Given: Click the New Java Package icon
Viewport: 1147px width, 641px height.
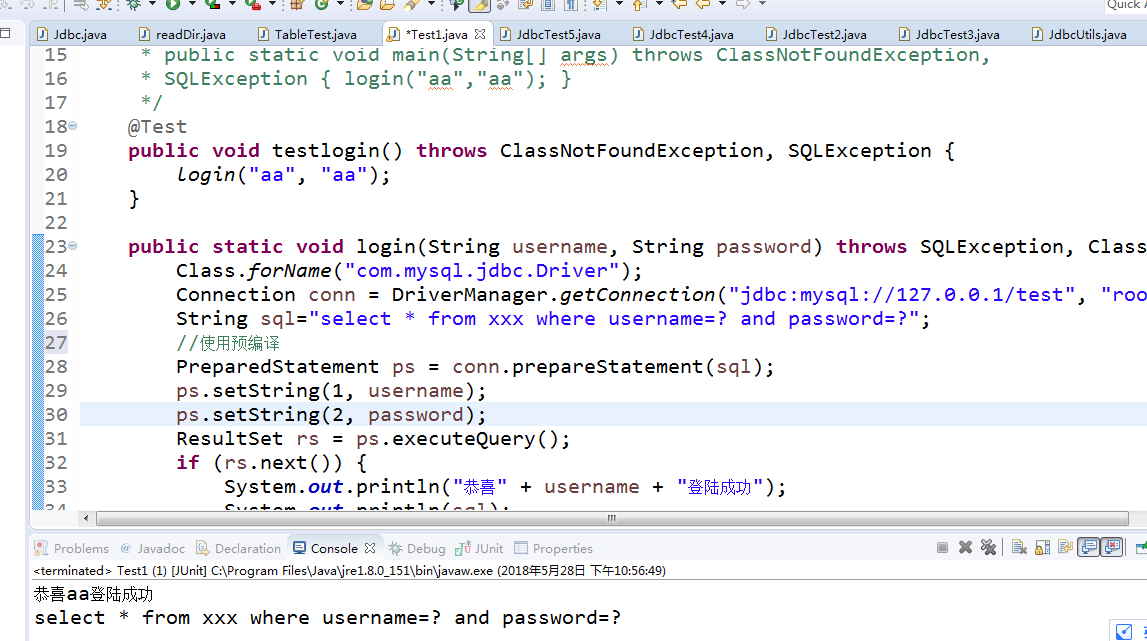Looking at the screenshot, I should [x=296, y=4].
